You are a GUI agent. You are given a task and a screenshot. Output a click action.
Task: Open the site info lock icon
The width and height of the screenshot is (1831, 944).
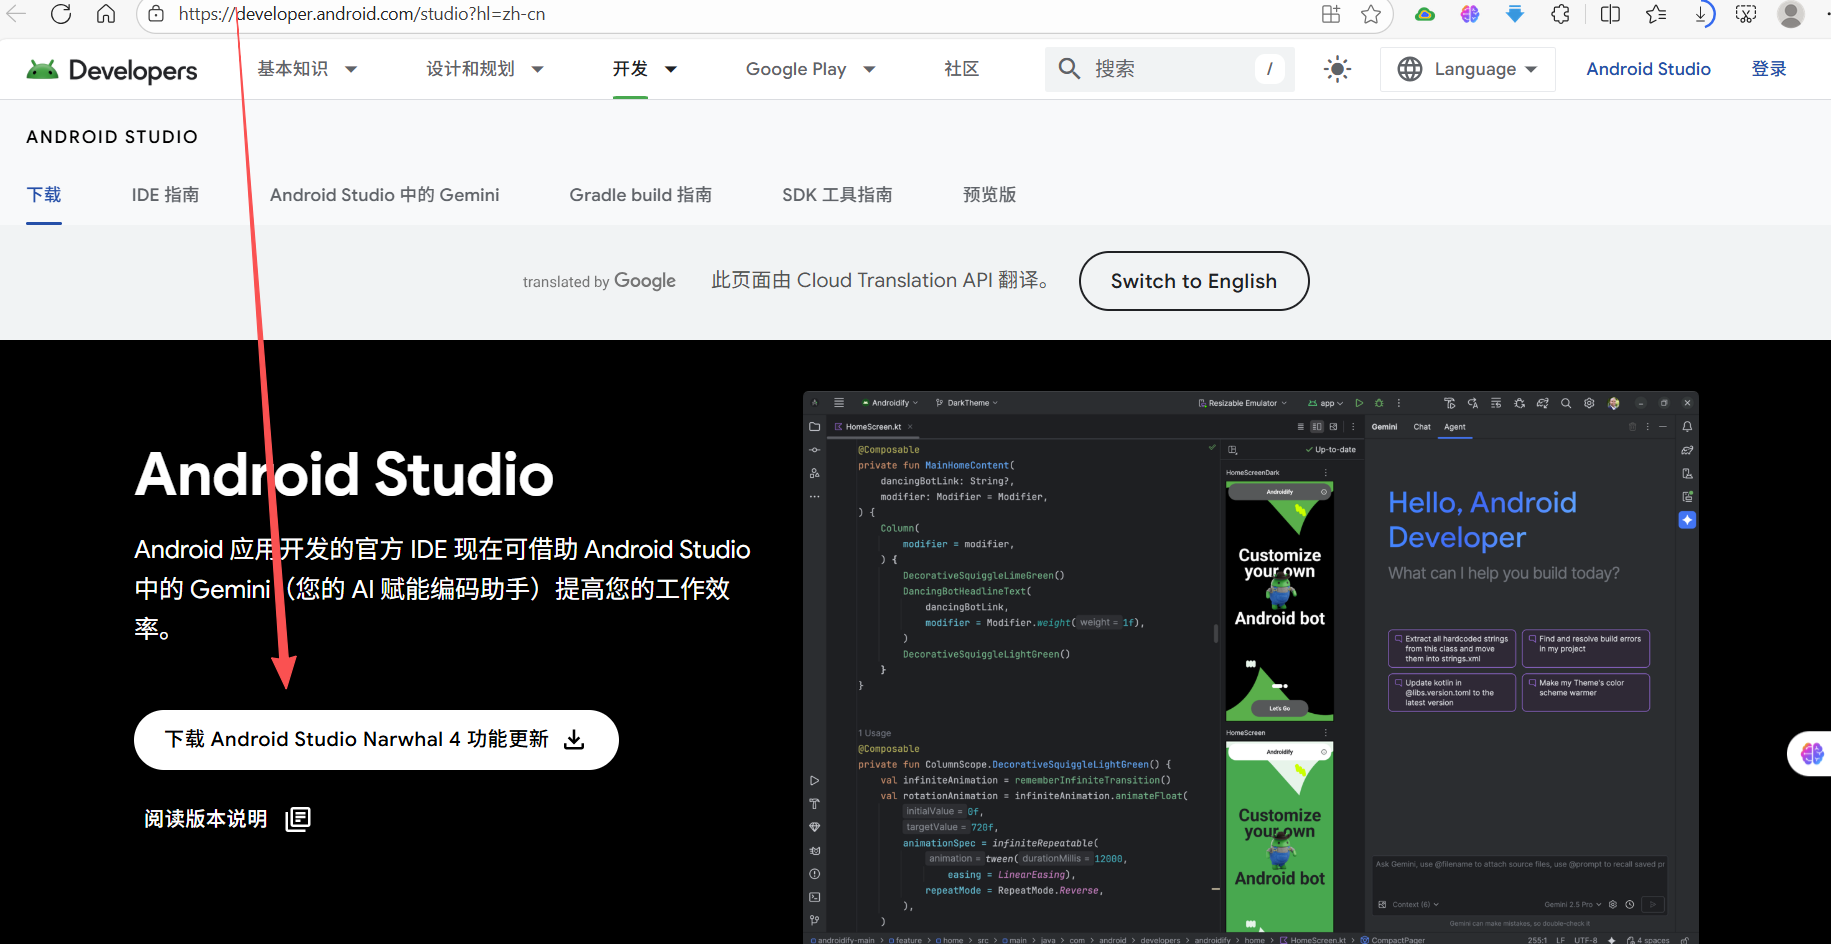pos(156,14)
